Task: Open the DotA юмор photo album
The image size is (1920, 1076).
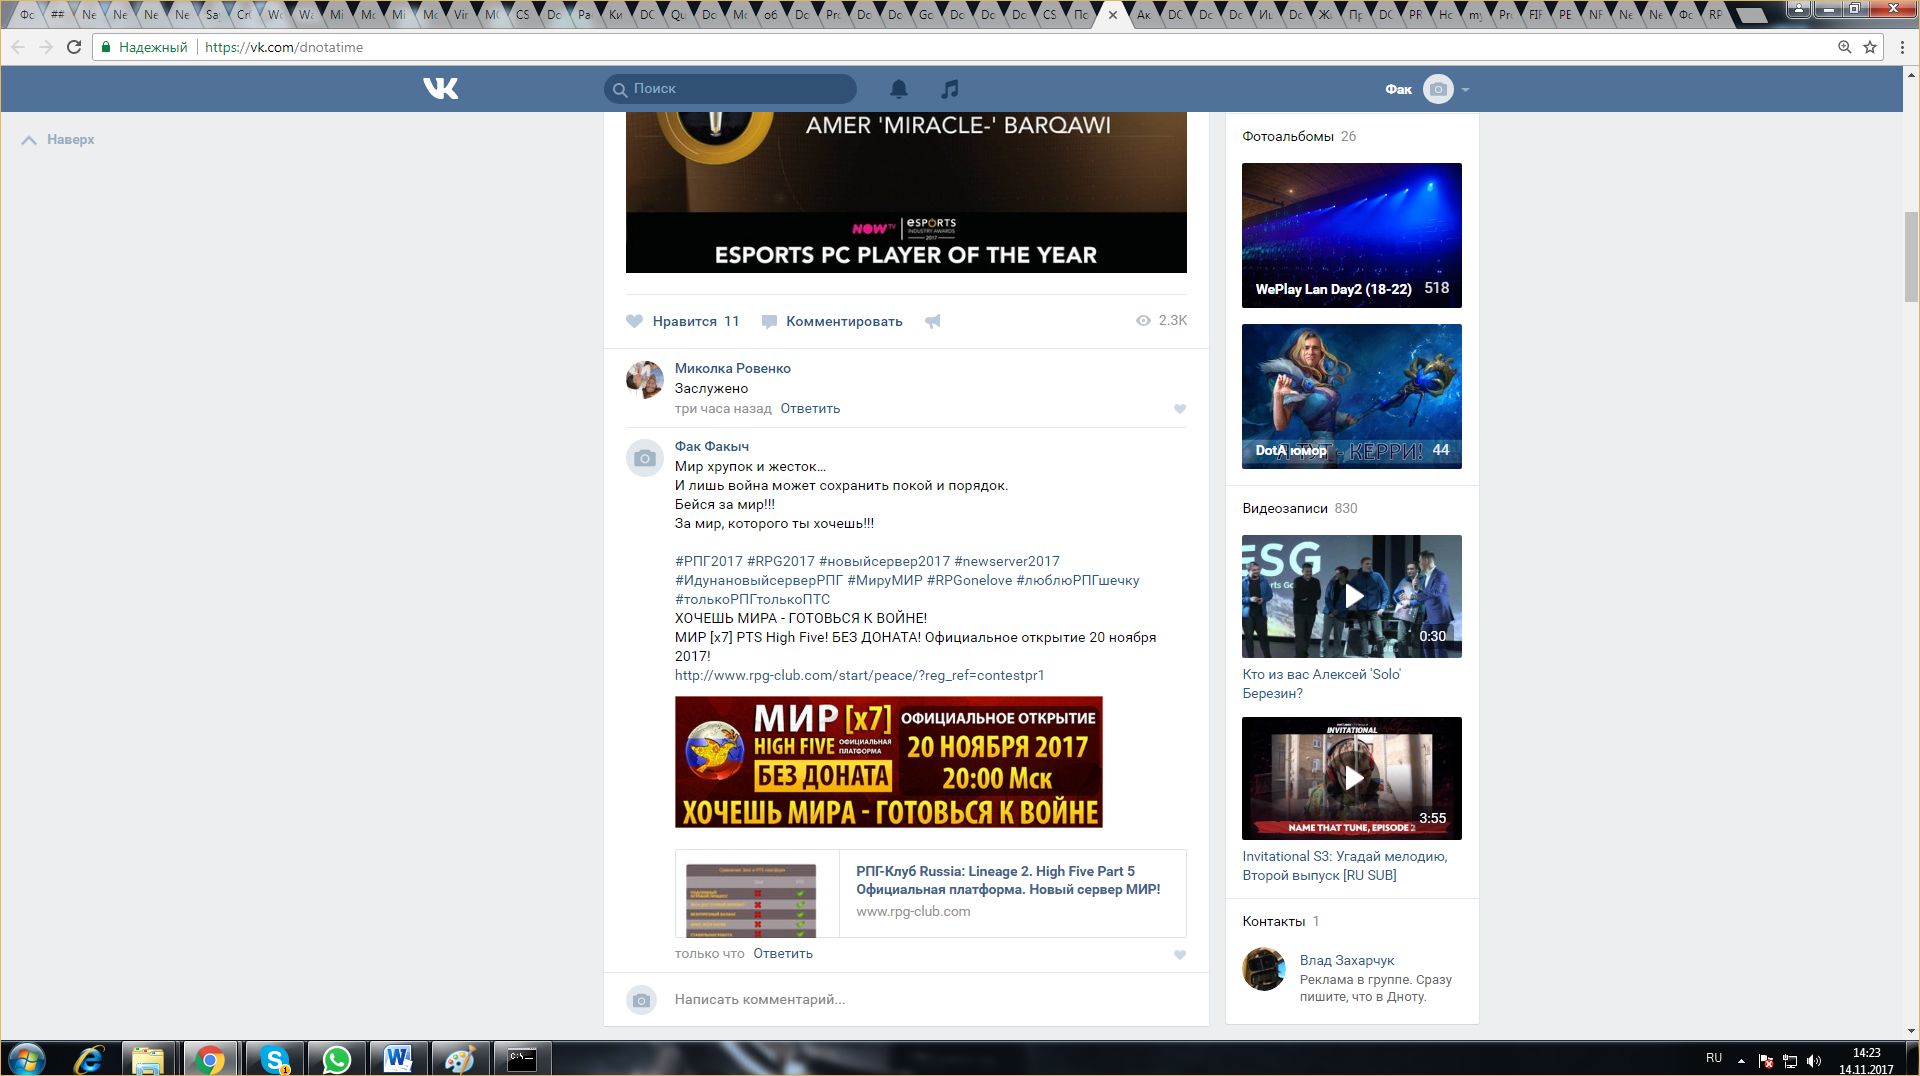Action: (1352, 396)
